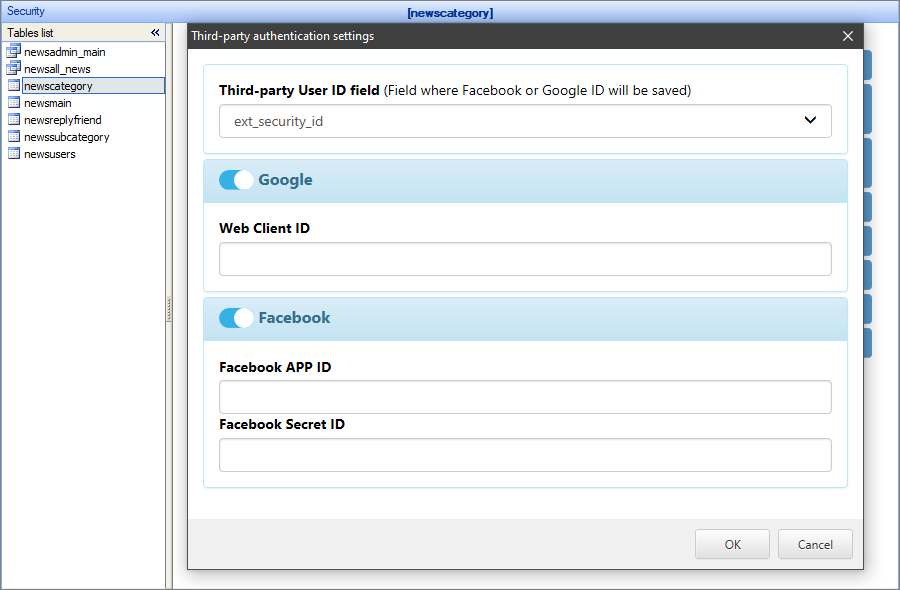
Task: Disable the Google authentication toggle
Action: point(236,180)
